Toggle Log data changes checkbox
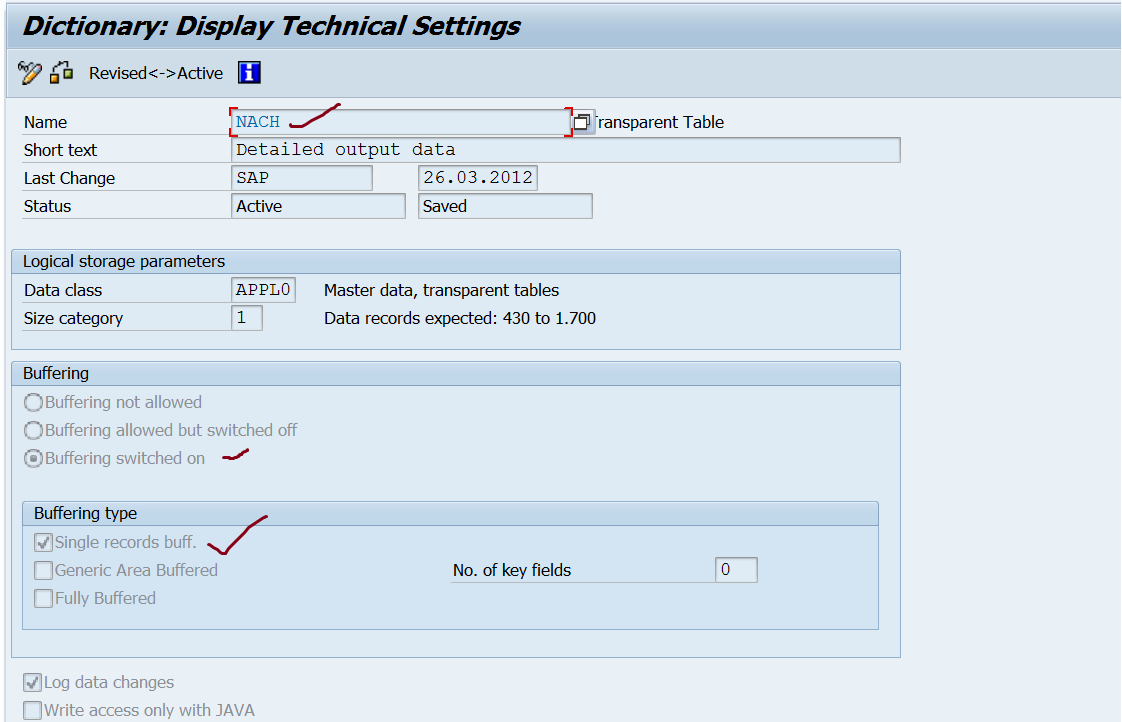Screen dimensions: 1122x722 point(32,683)
